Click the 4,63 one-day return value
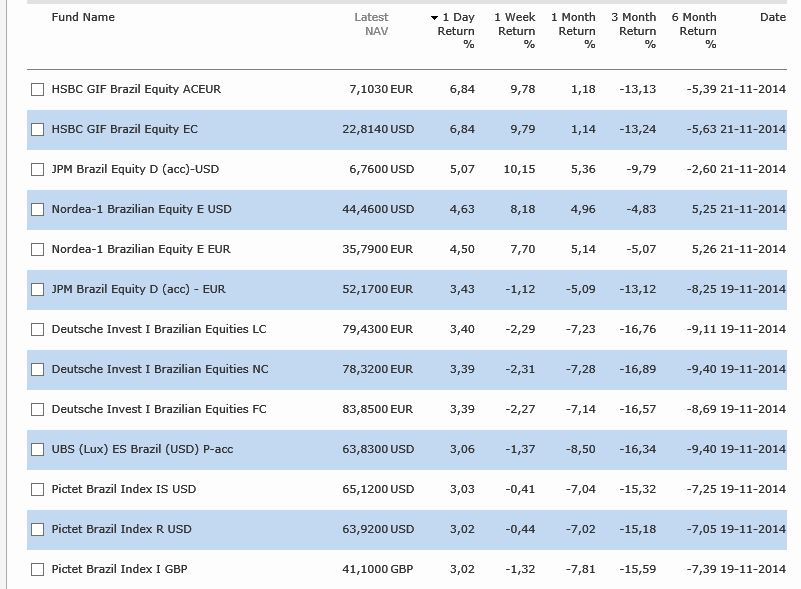The height and width of the screenshot is (589, 801). click(x=462, y=209)
